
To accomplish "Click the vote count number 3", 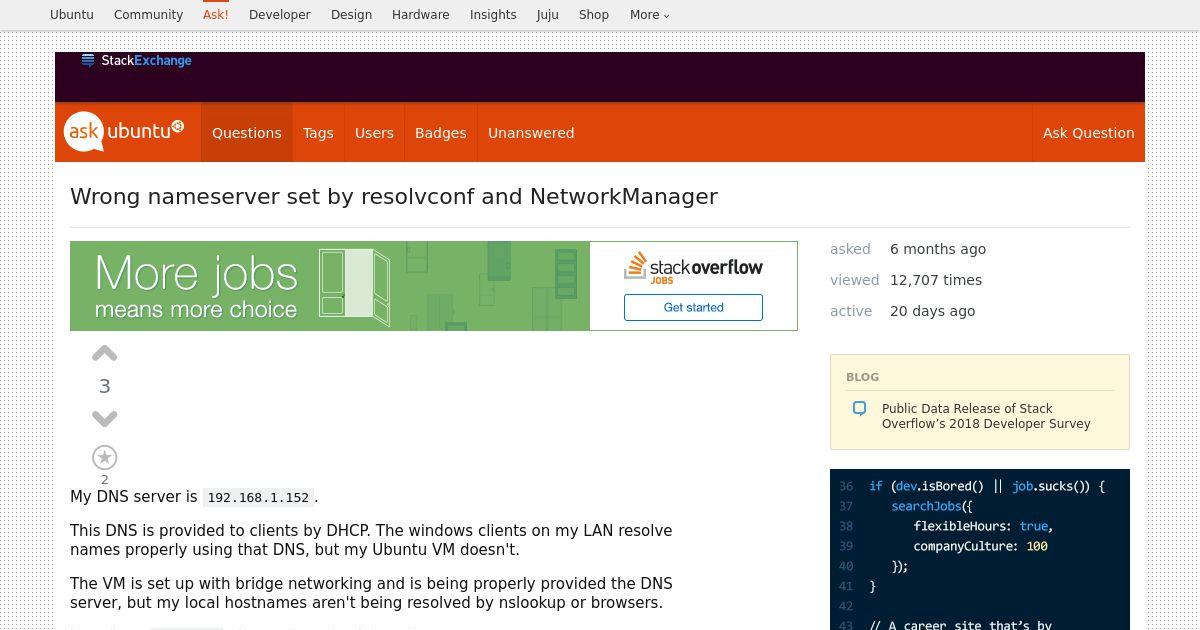I will [x=104, y=386].
